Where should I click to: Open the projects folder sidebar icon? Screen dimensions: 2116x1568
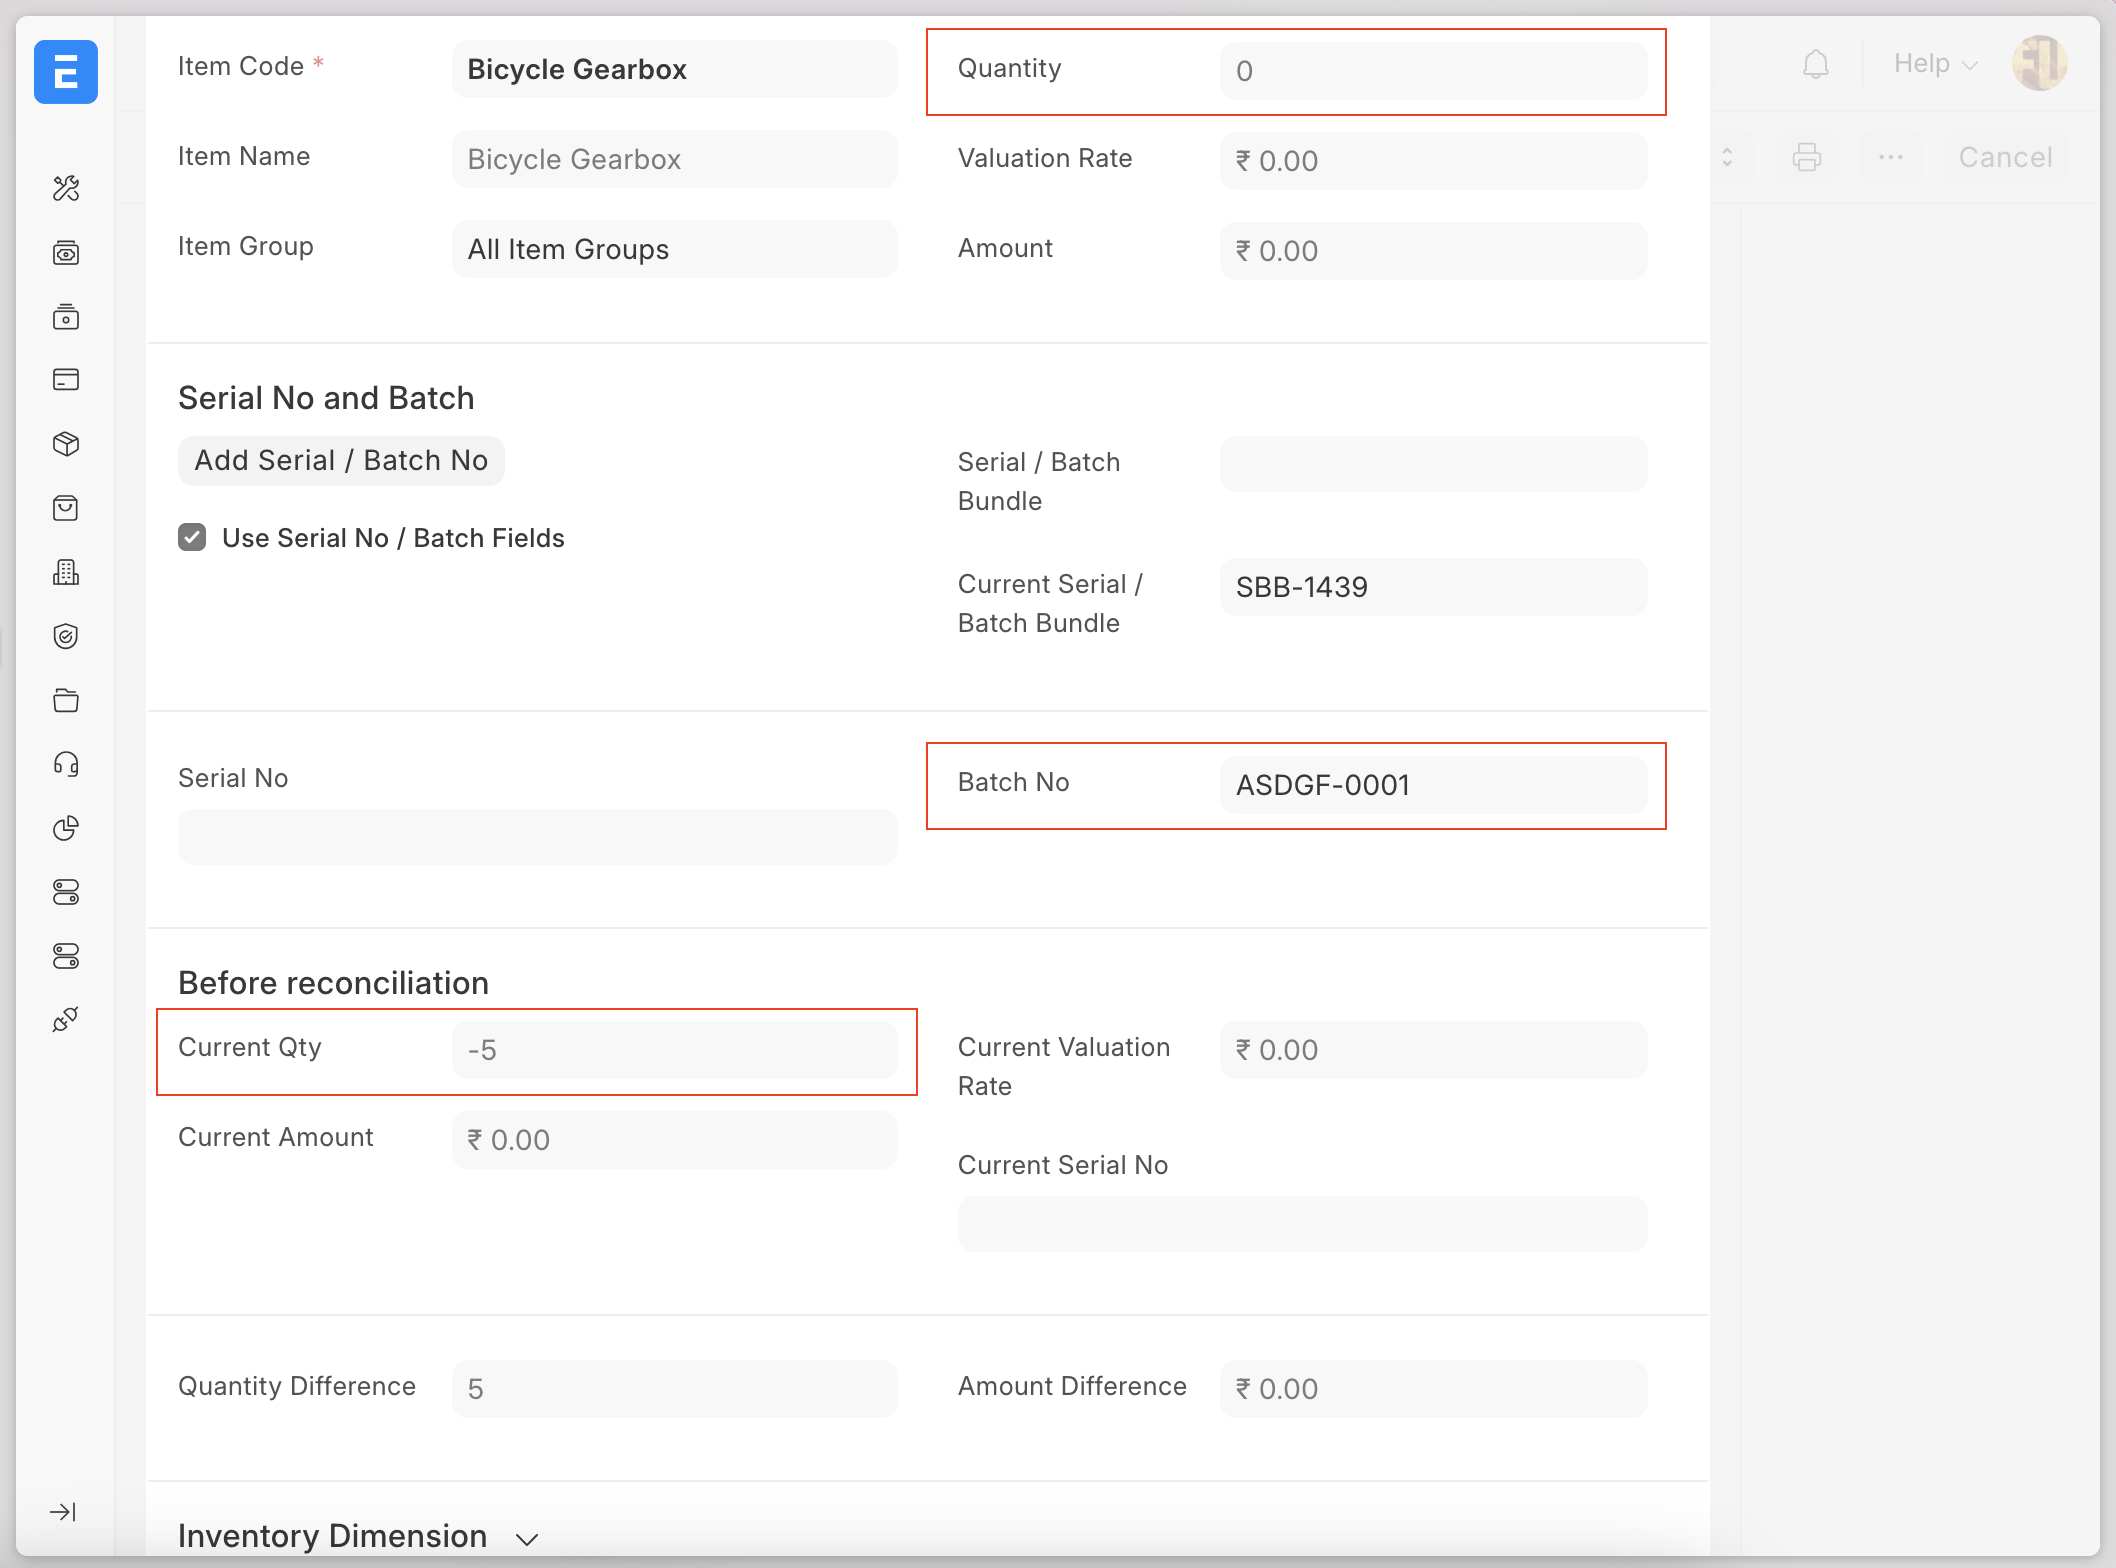(66, 700)
